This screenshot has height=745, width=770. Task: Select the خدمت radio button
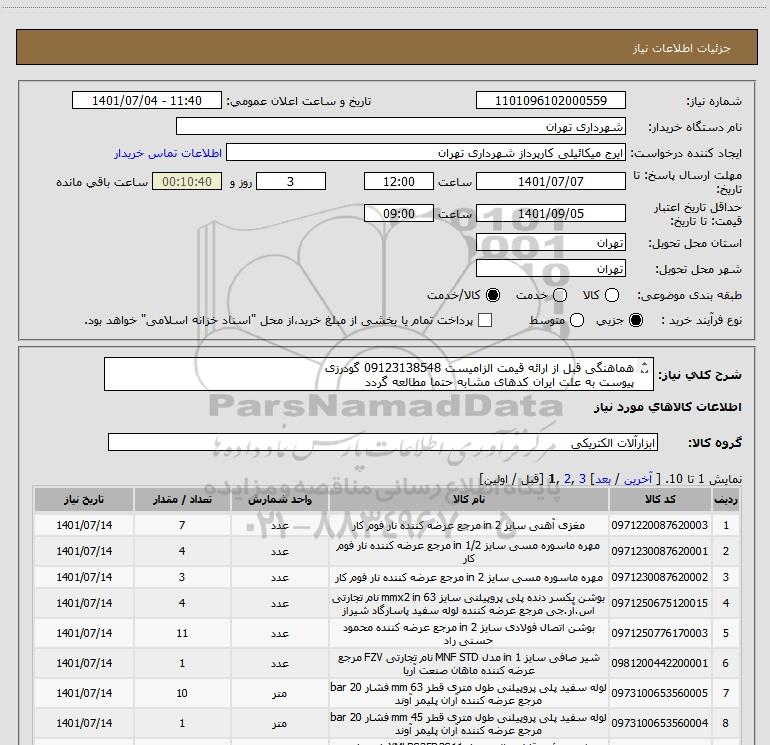click(x=560, y=295)
